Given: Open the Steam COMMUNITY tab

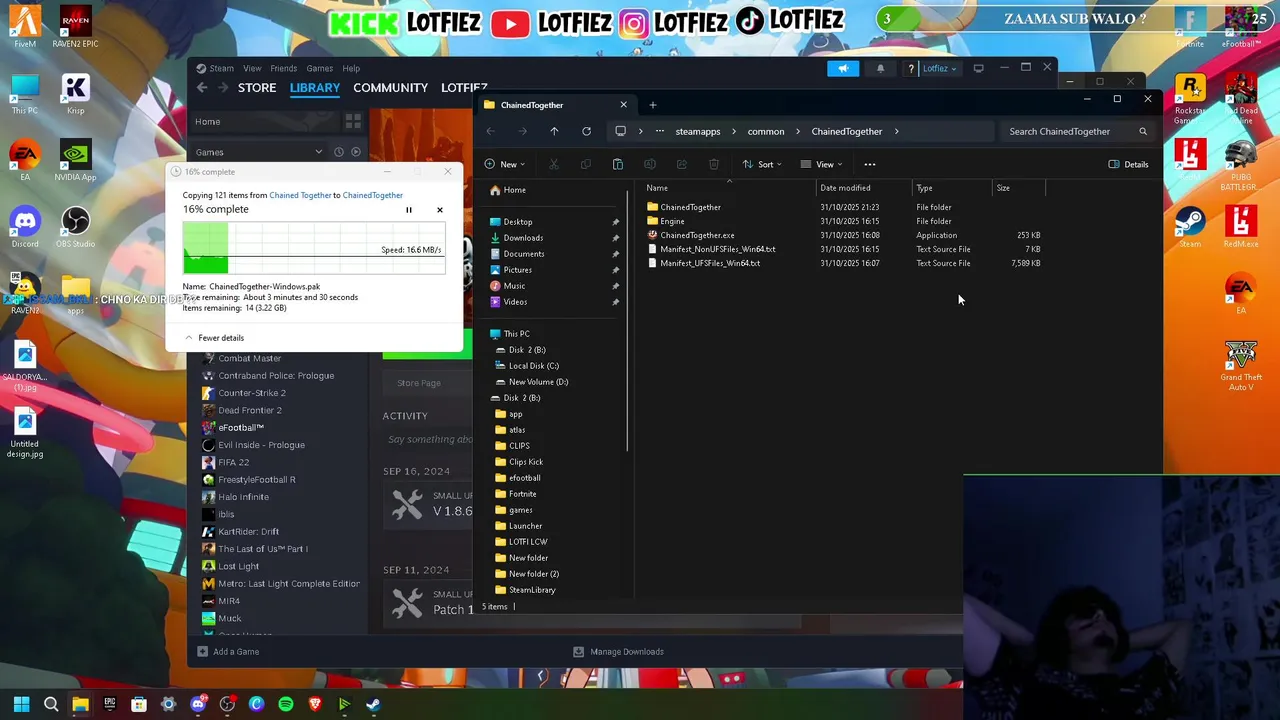Looking at the screenshot, I should pyautogui.click(x=390, y=88).
